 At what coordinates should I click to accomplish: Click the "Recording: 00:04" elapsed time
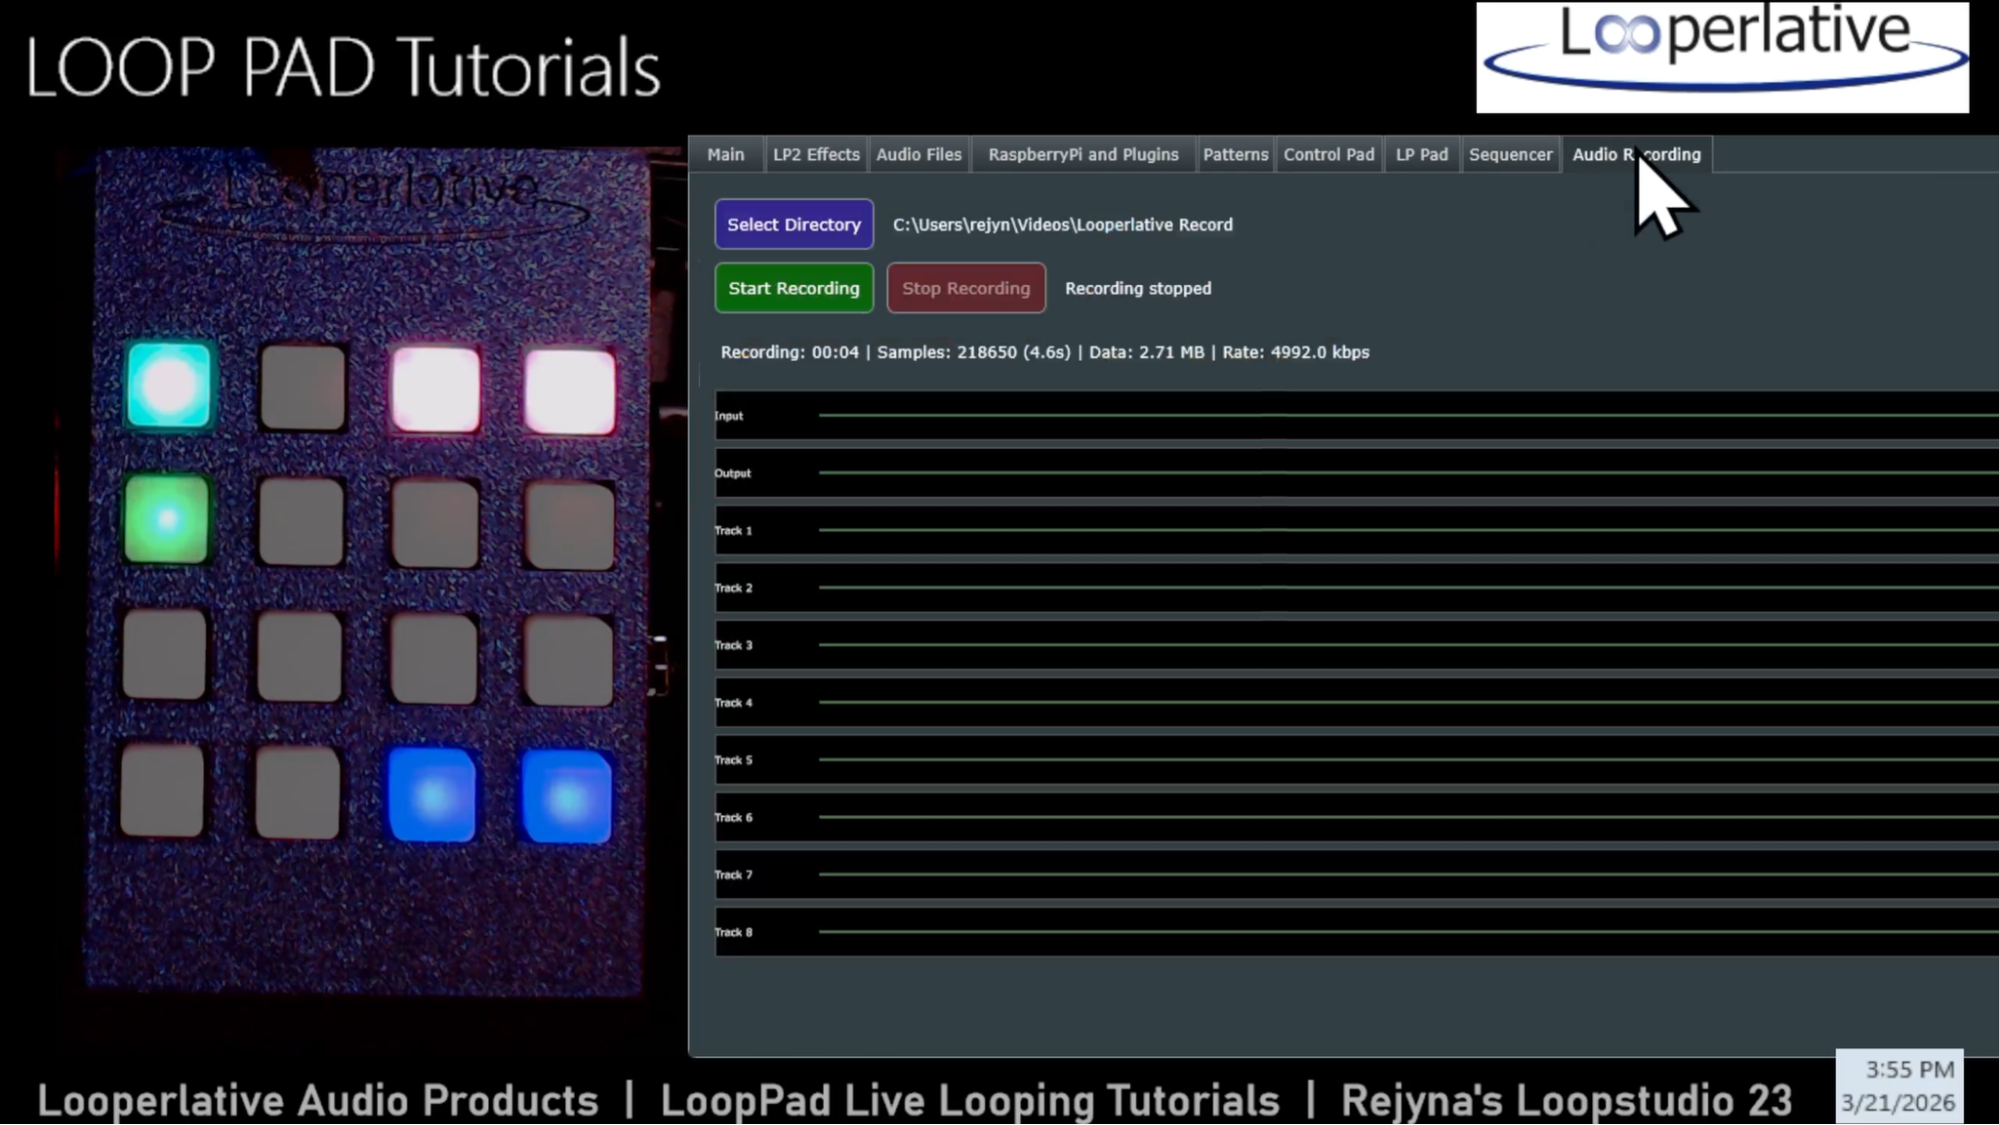pyautogui.click(x=790, y=352)
